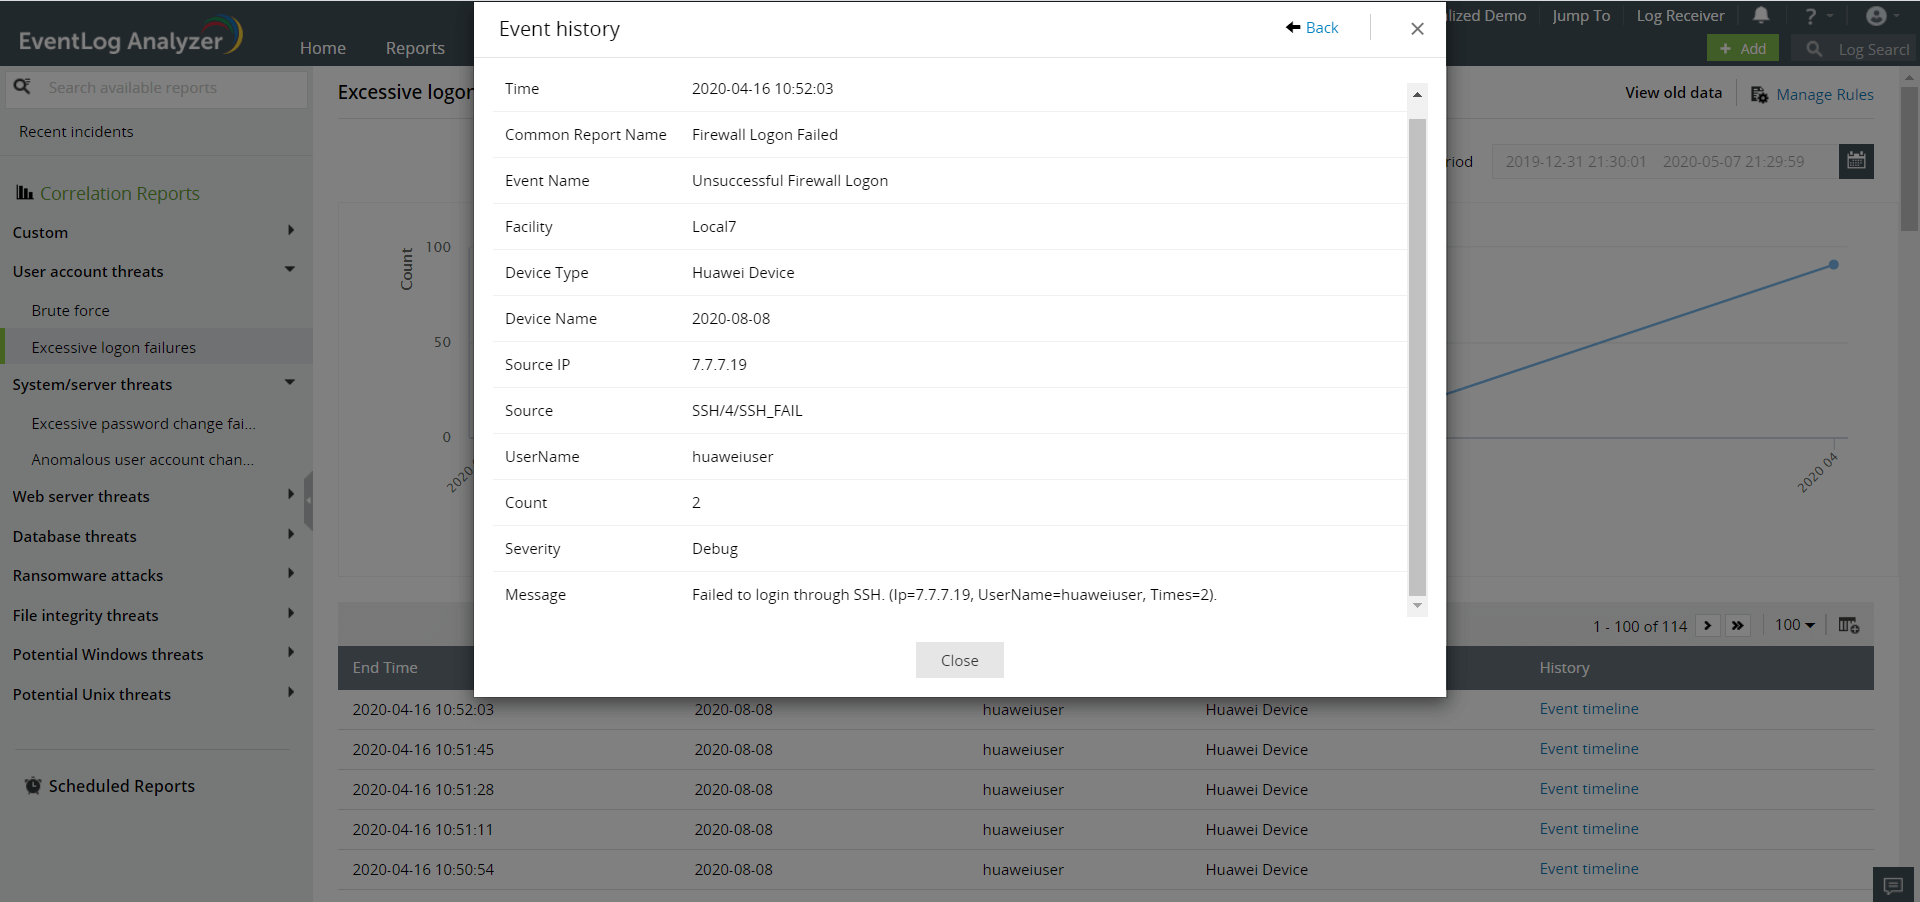Open the chat feedback icon
1920x902 pixels.
(x=1893, y=885)
